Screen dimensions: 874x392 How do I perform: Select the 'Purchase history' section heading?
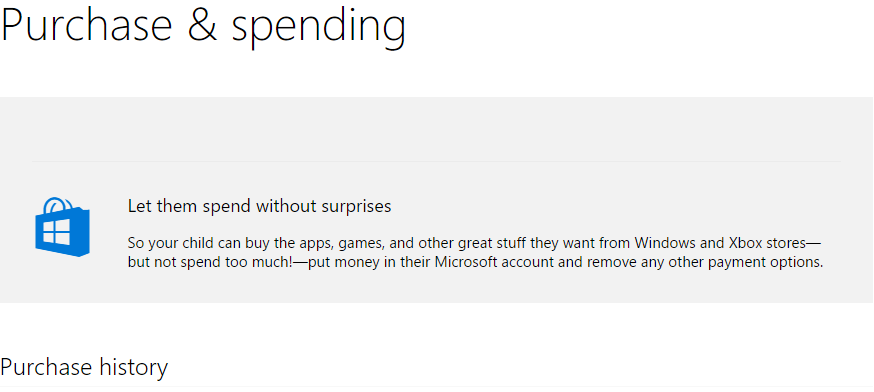click(x=84, y=367)
